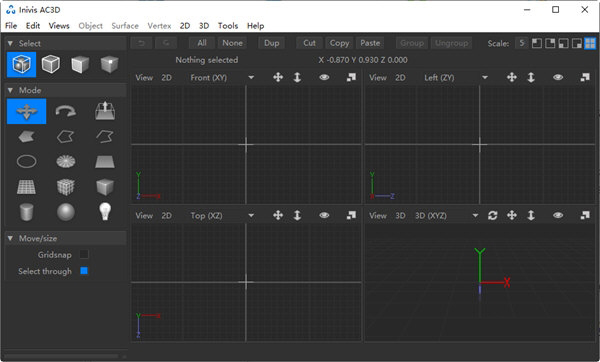
Task: Click the Dup duplicate button
Action: pos(272,43)
